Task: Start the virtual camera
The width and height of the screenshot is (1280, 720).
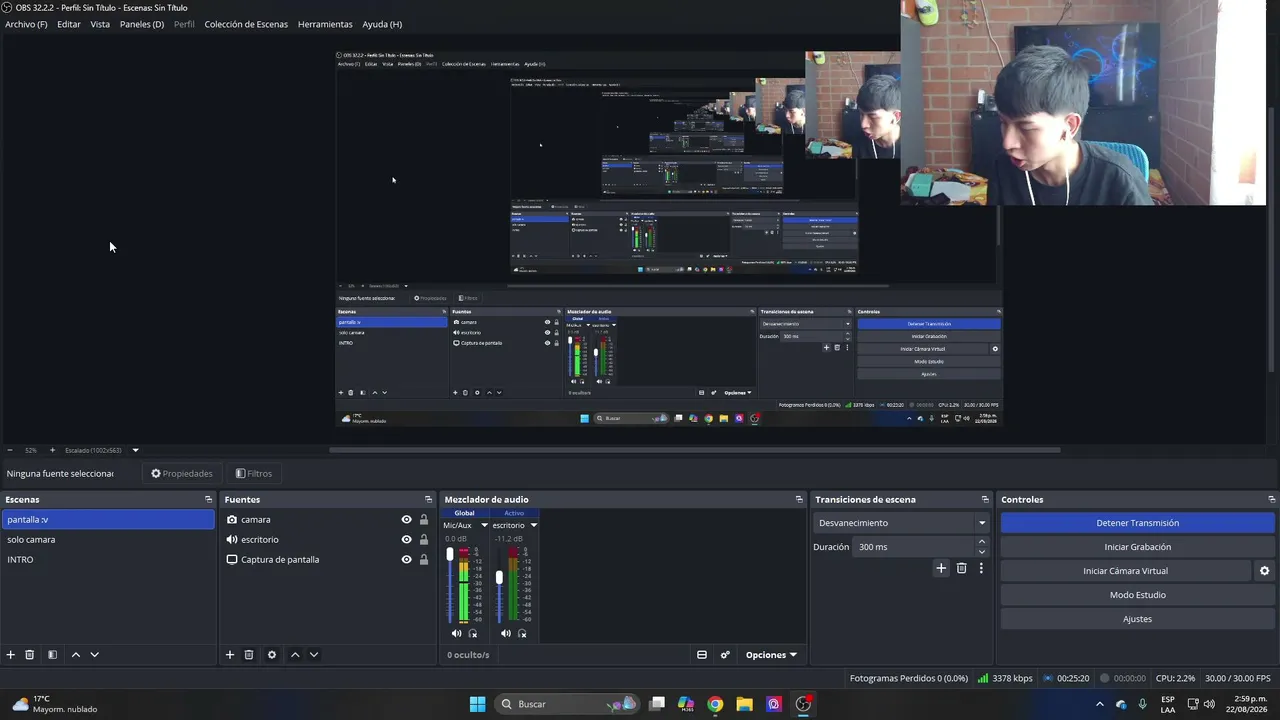Action: [1125, 571]
